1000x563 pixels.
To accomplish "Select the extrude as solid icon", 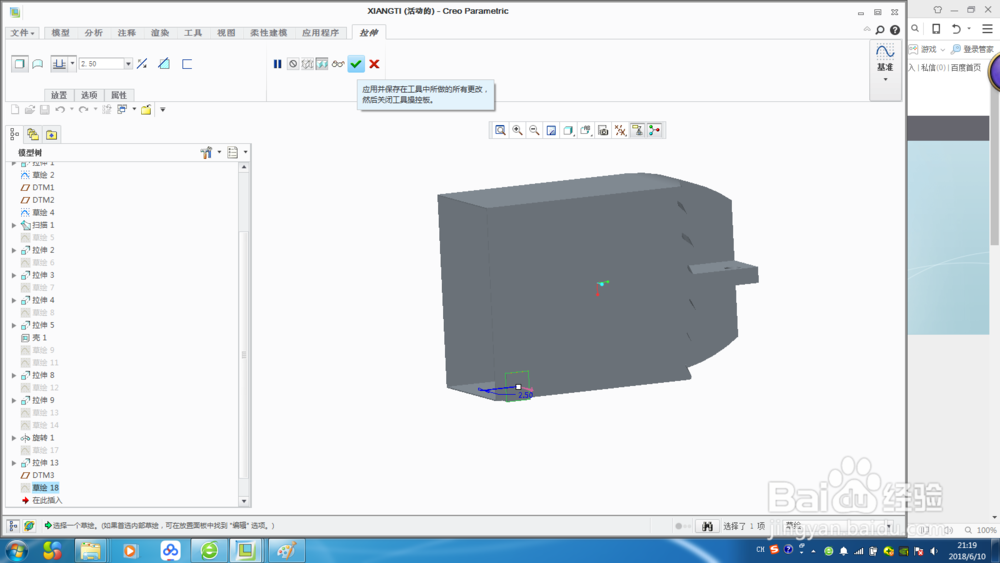I will 20,64.
